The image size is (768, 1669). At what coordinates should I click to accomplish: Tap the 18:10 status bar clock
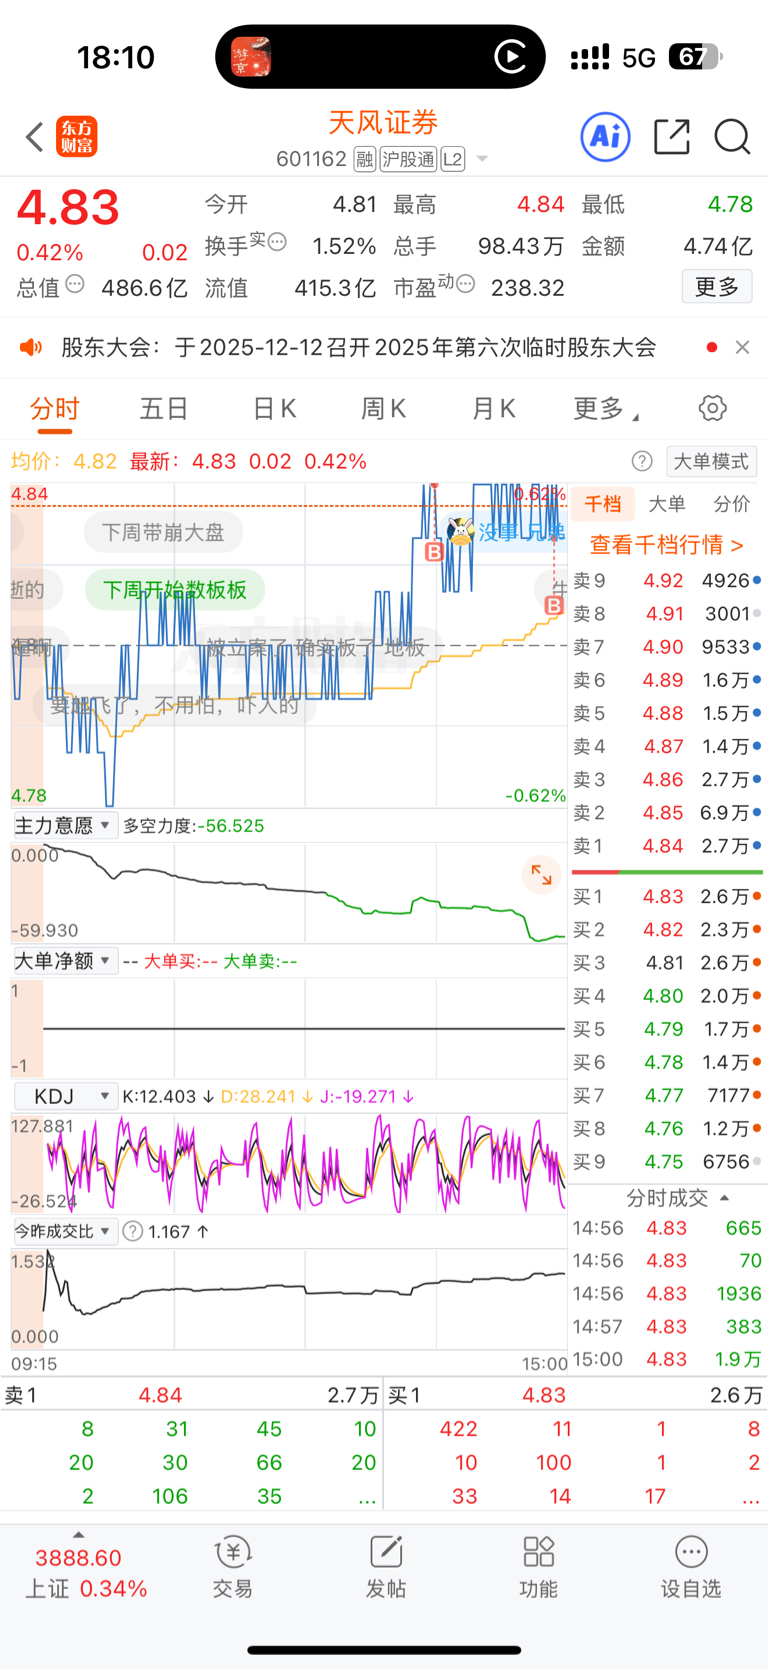(x=116, y=57)
